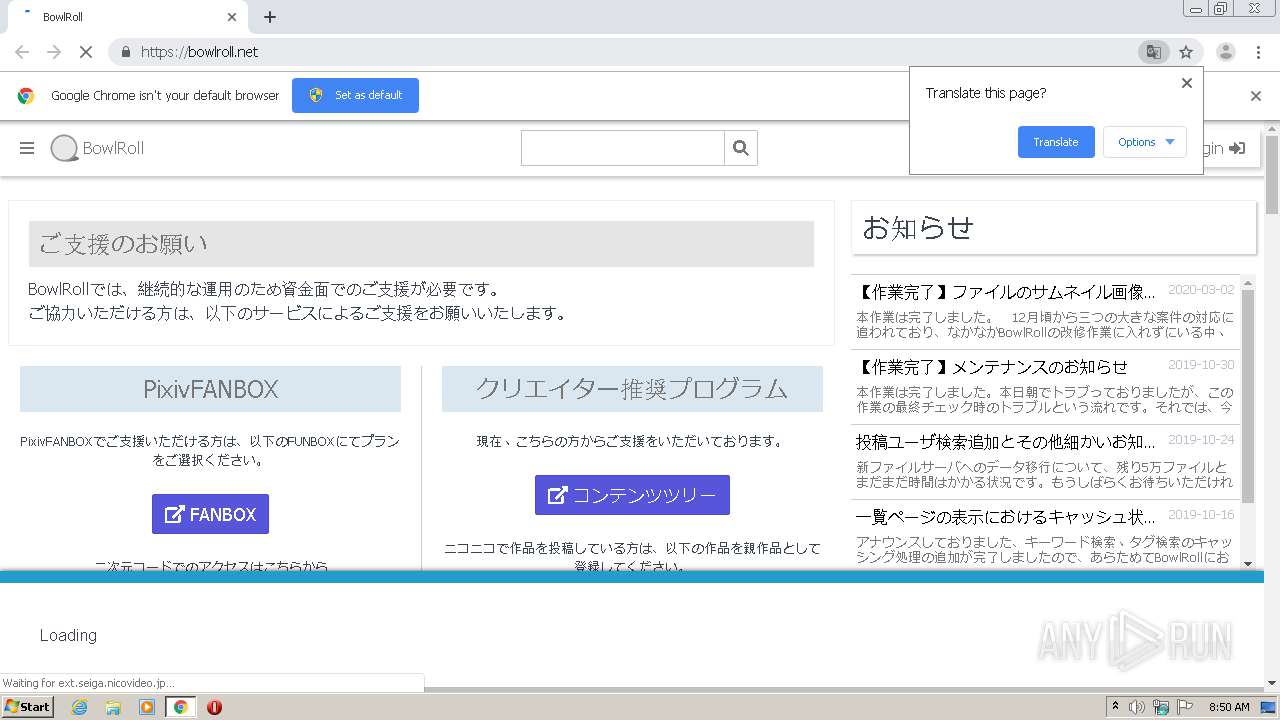Screen dimensions: 1280x720
Task: Open the コンテンツツリー button
Action: (632, 495)
